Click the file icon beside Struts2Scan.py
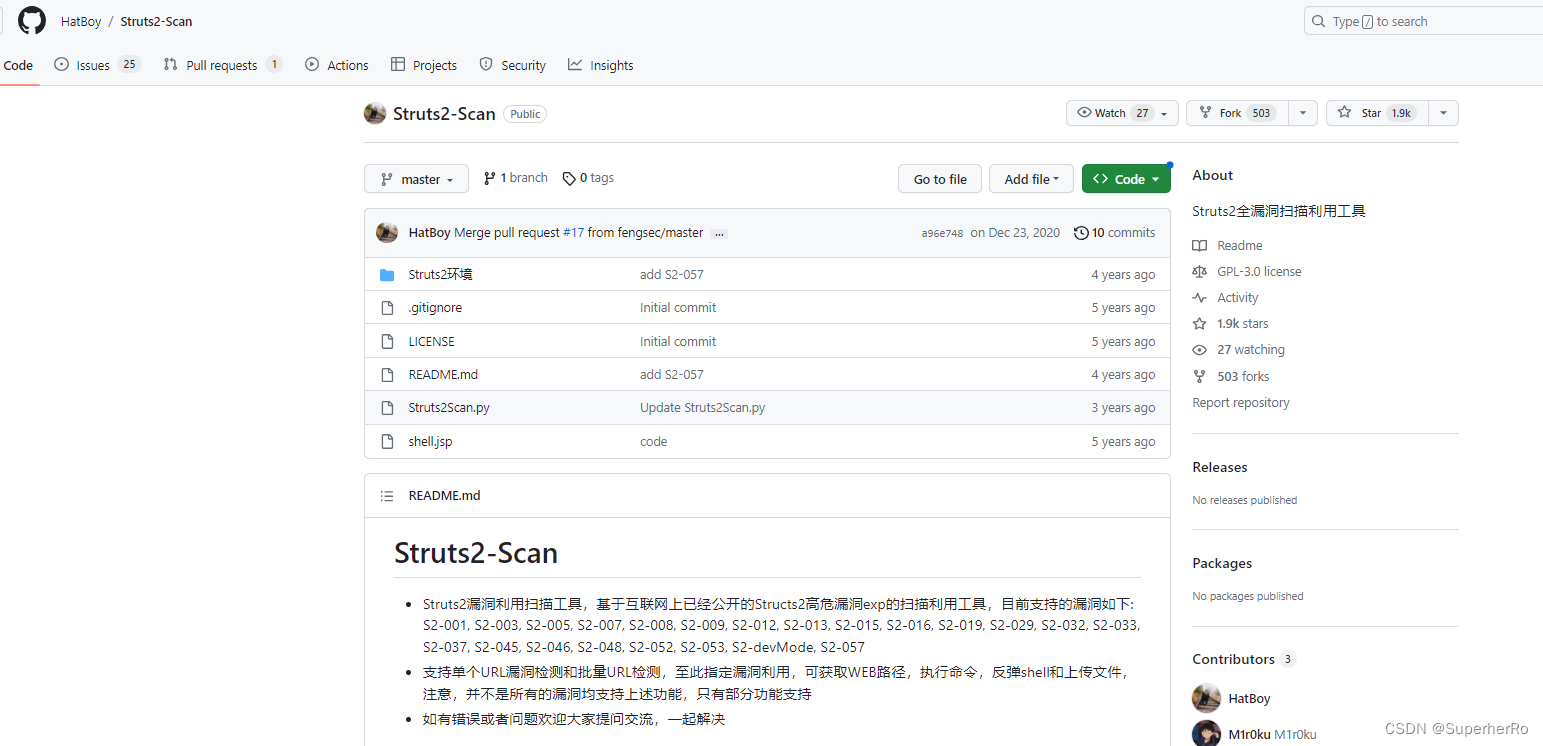 click(387, 408)
